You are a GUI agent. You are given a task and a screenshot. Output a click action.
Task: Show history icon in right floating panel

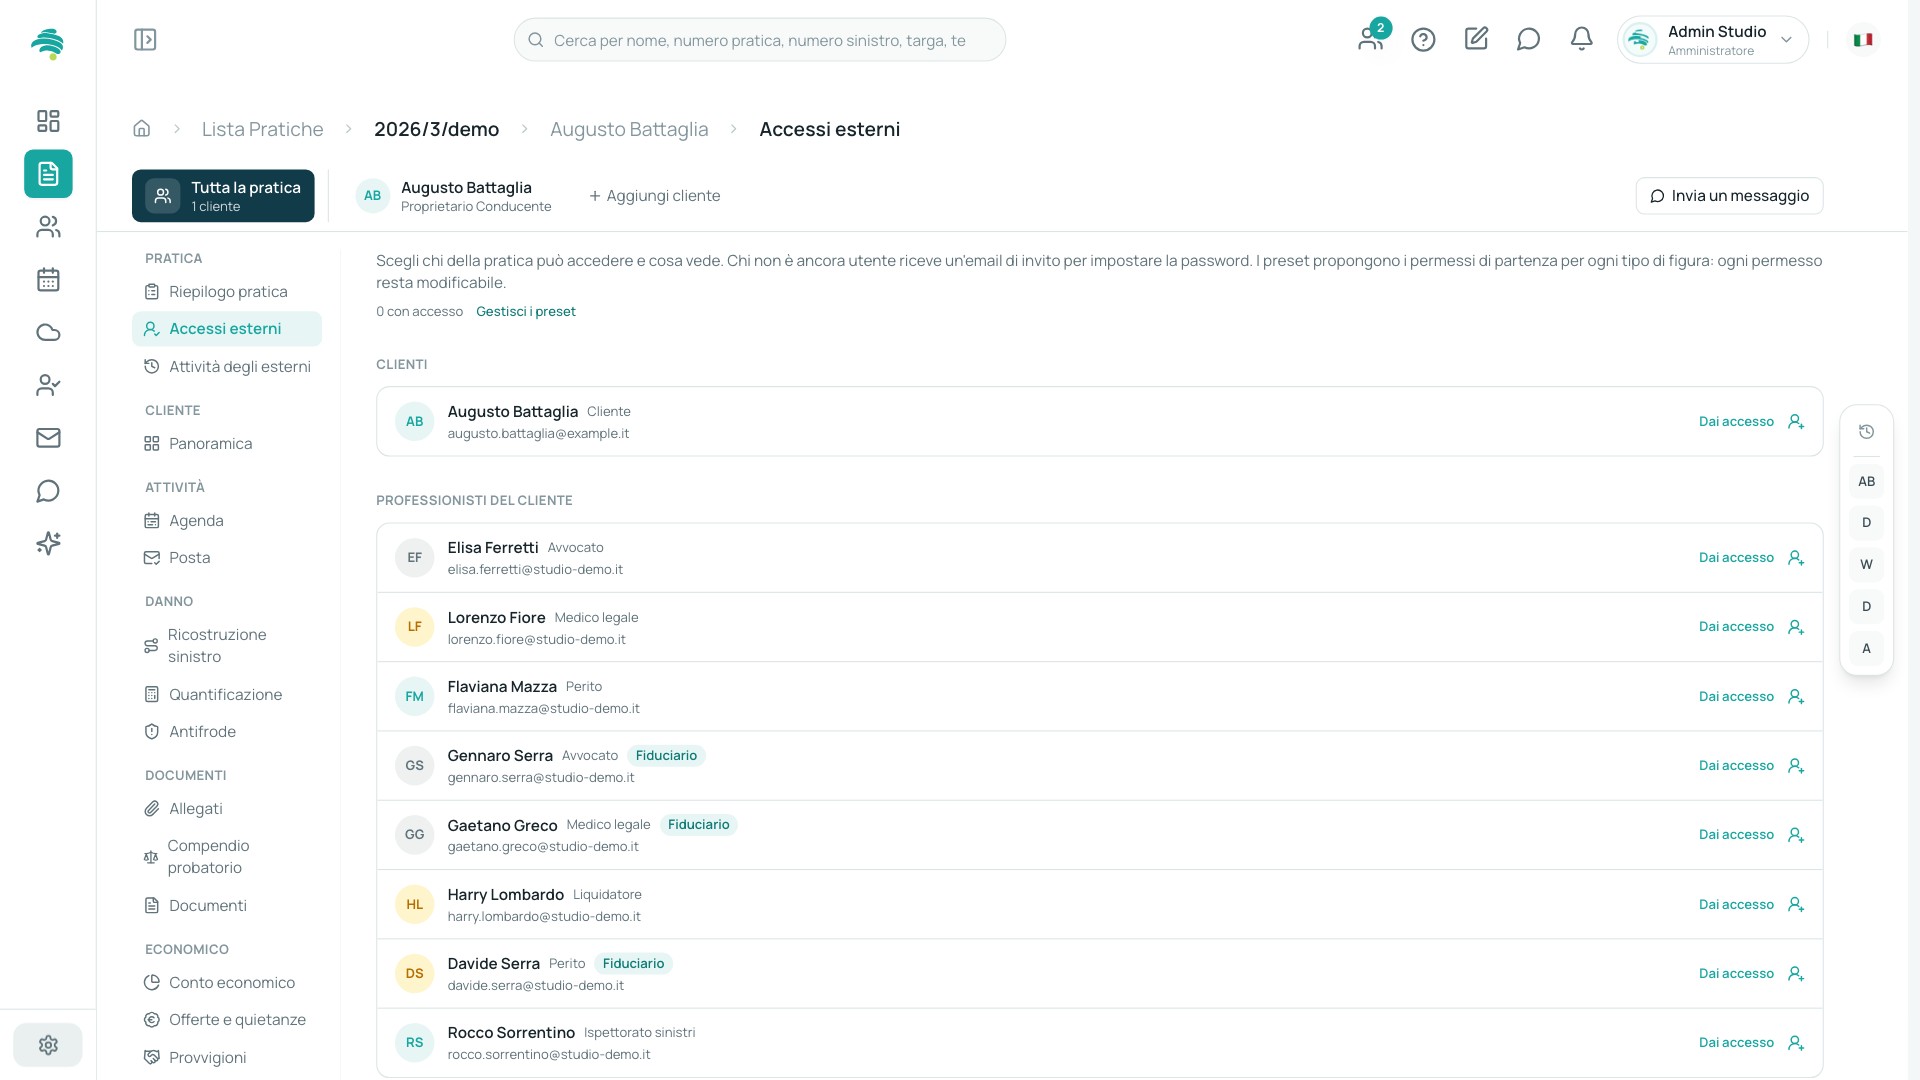(x=1866, y=432)
